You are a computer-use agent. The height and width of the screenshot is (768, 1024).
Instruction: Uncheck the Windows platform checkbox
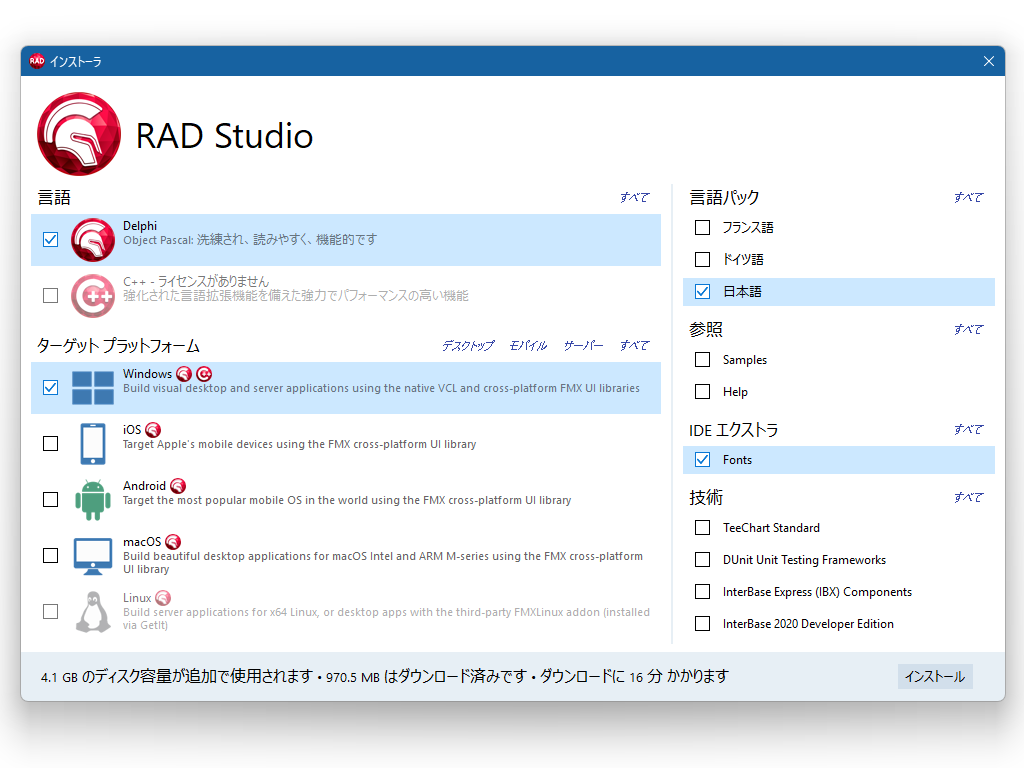click(50, 388)
